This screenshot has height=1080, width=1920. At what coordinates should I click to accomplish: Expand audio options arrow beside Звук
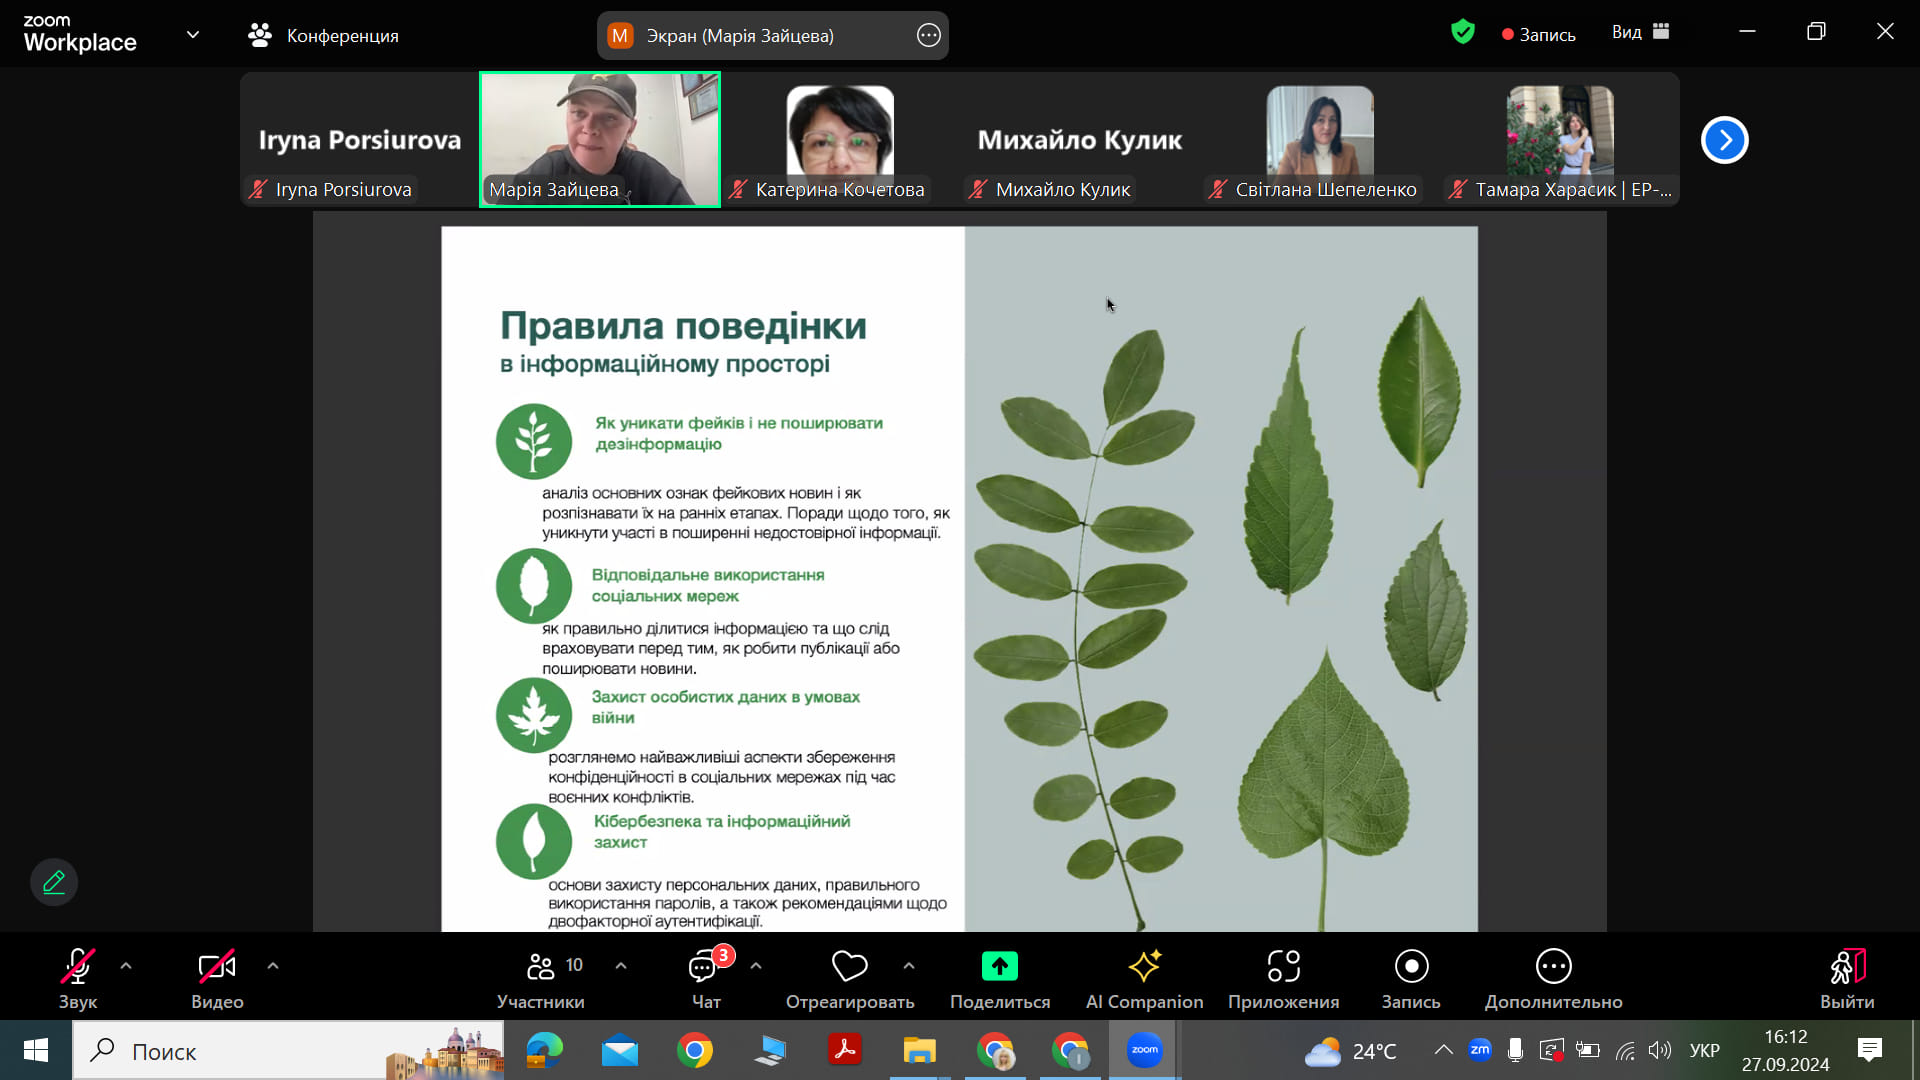(x=126, y=966)
